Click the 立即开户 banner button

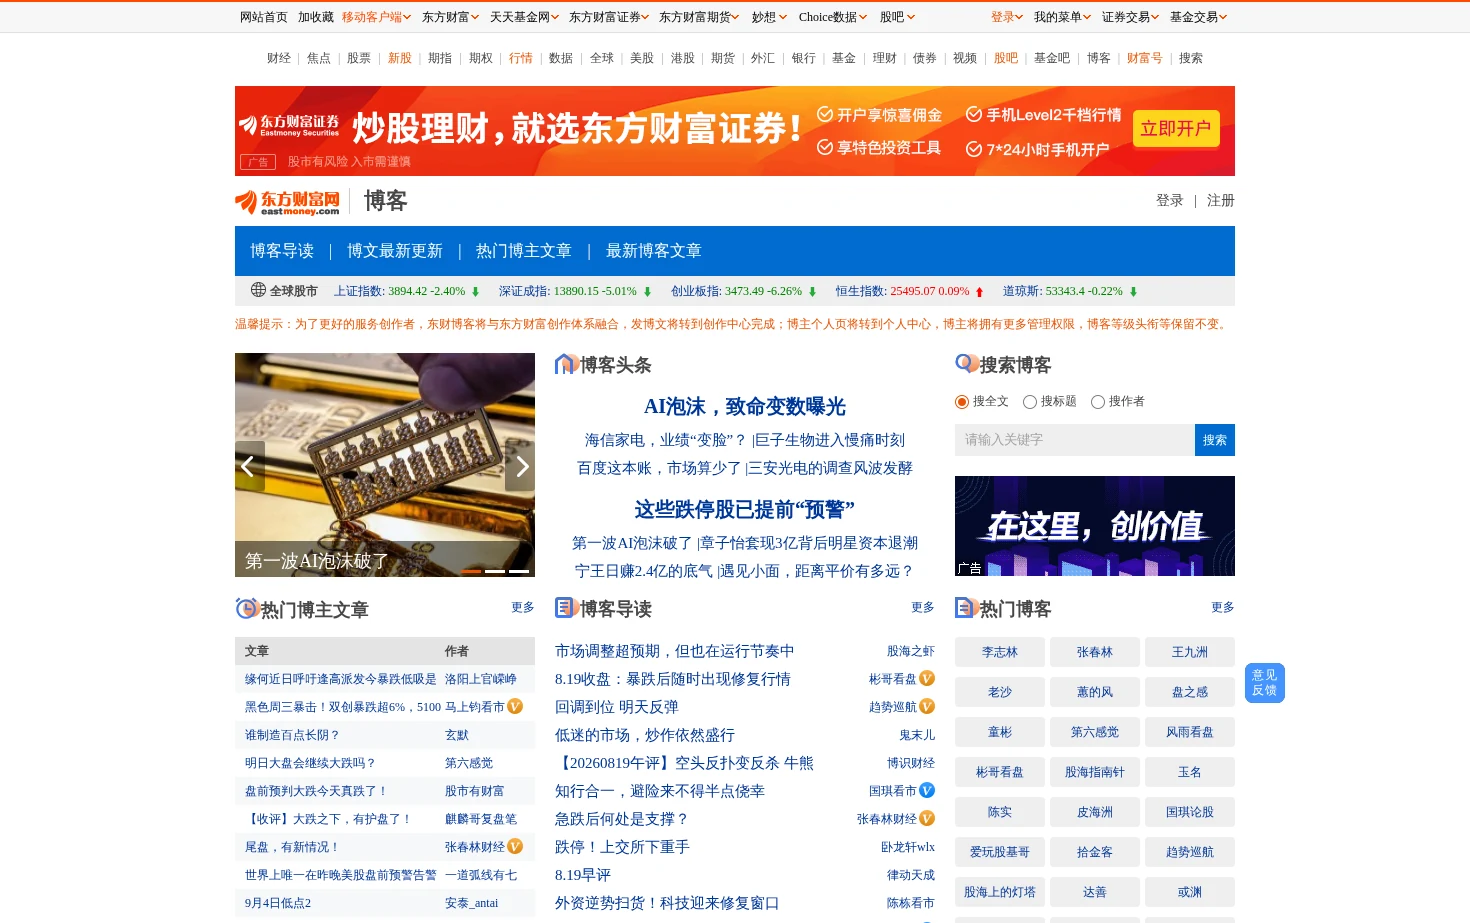(1176, 128)
